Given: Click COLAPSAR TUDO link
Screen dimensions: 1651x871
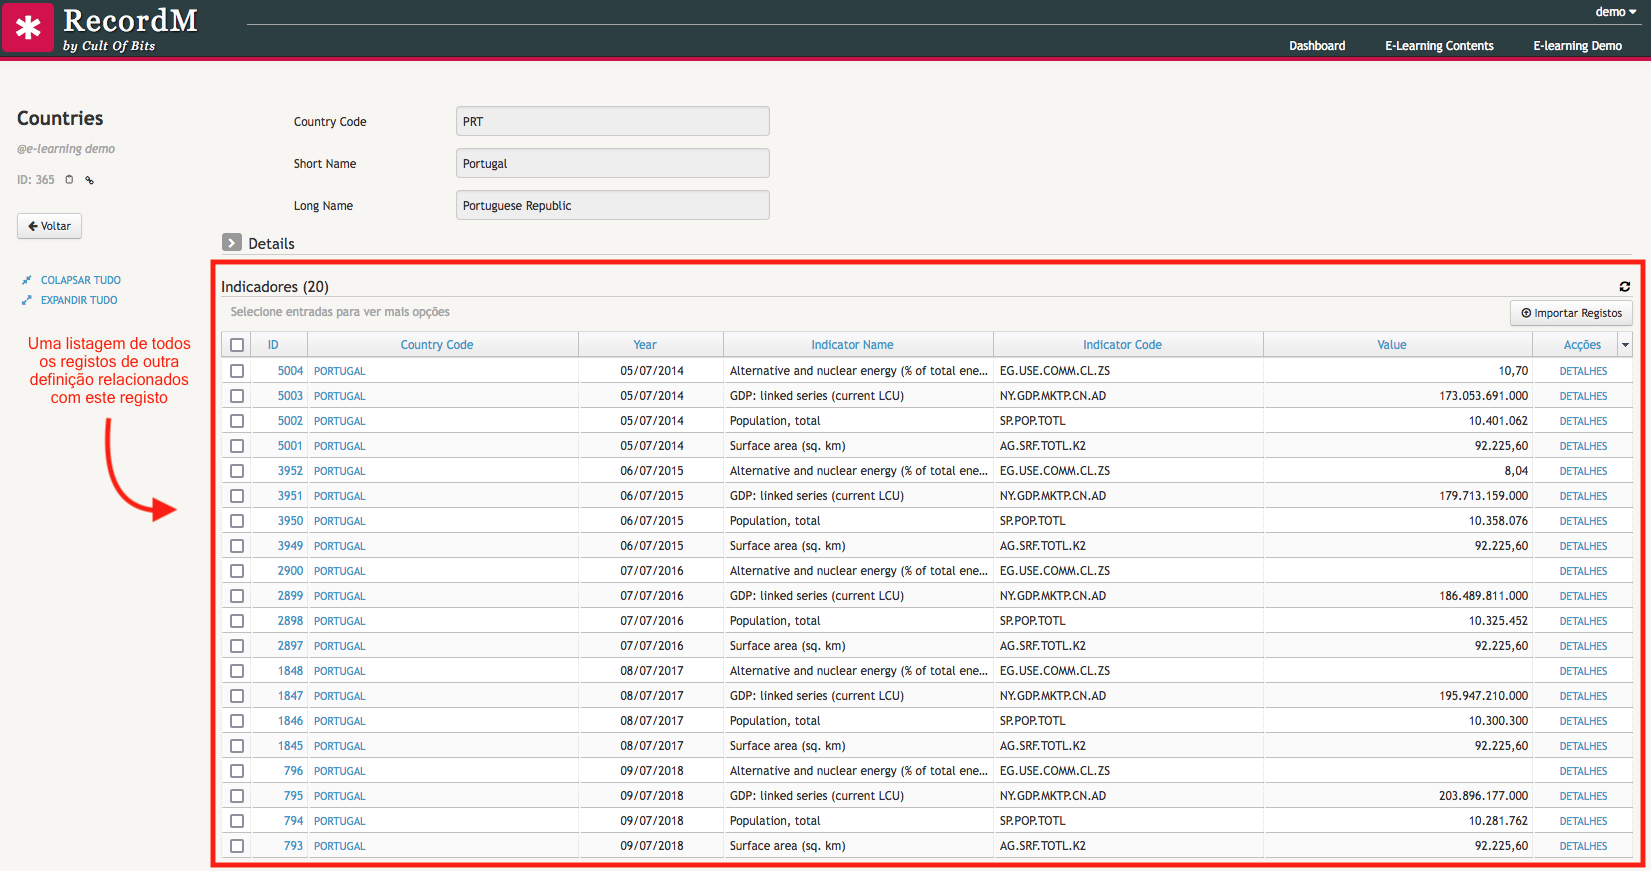Looking at the screenshot, I should 81,280.
